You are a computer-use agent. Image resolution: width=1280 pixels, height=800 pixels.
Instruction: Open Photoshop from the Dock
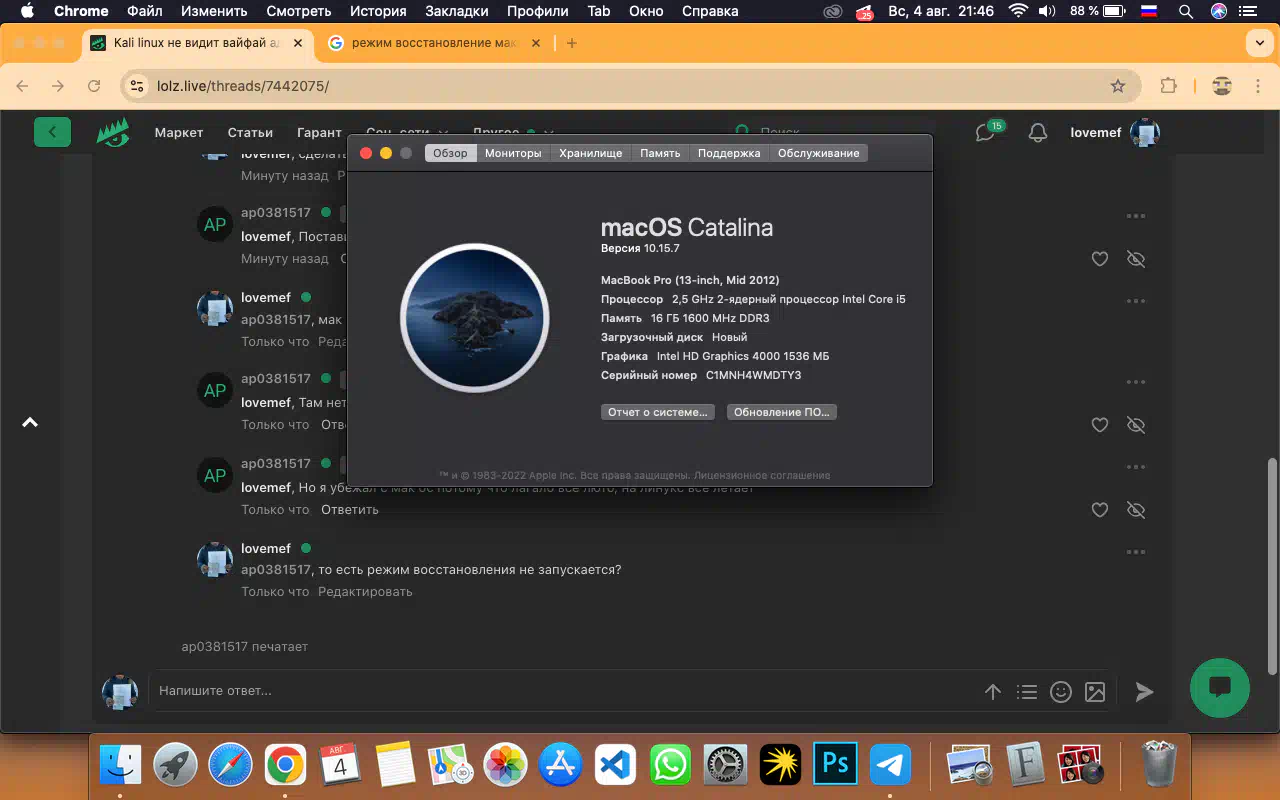(835, 765)
